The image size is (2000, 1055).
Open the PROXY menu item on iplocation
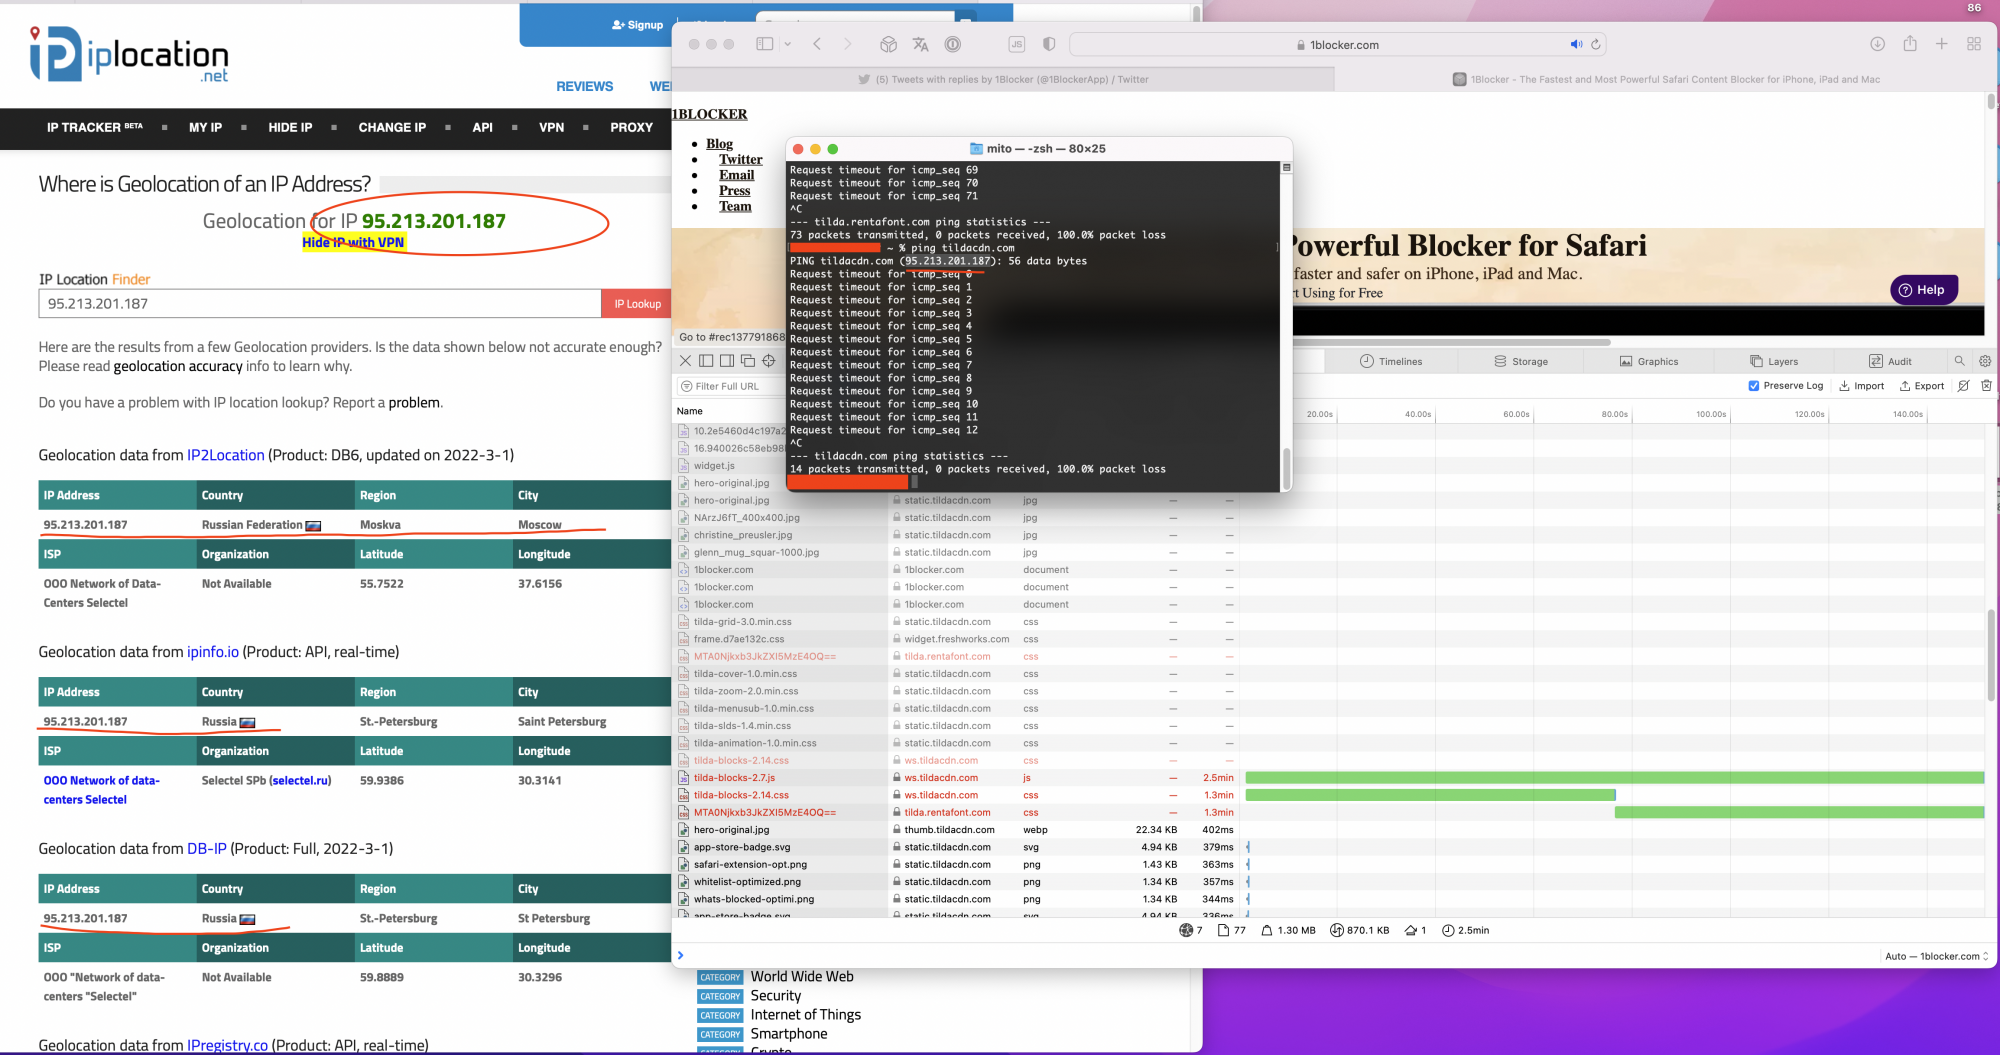tap(631, 127)
